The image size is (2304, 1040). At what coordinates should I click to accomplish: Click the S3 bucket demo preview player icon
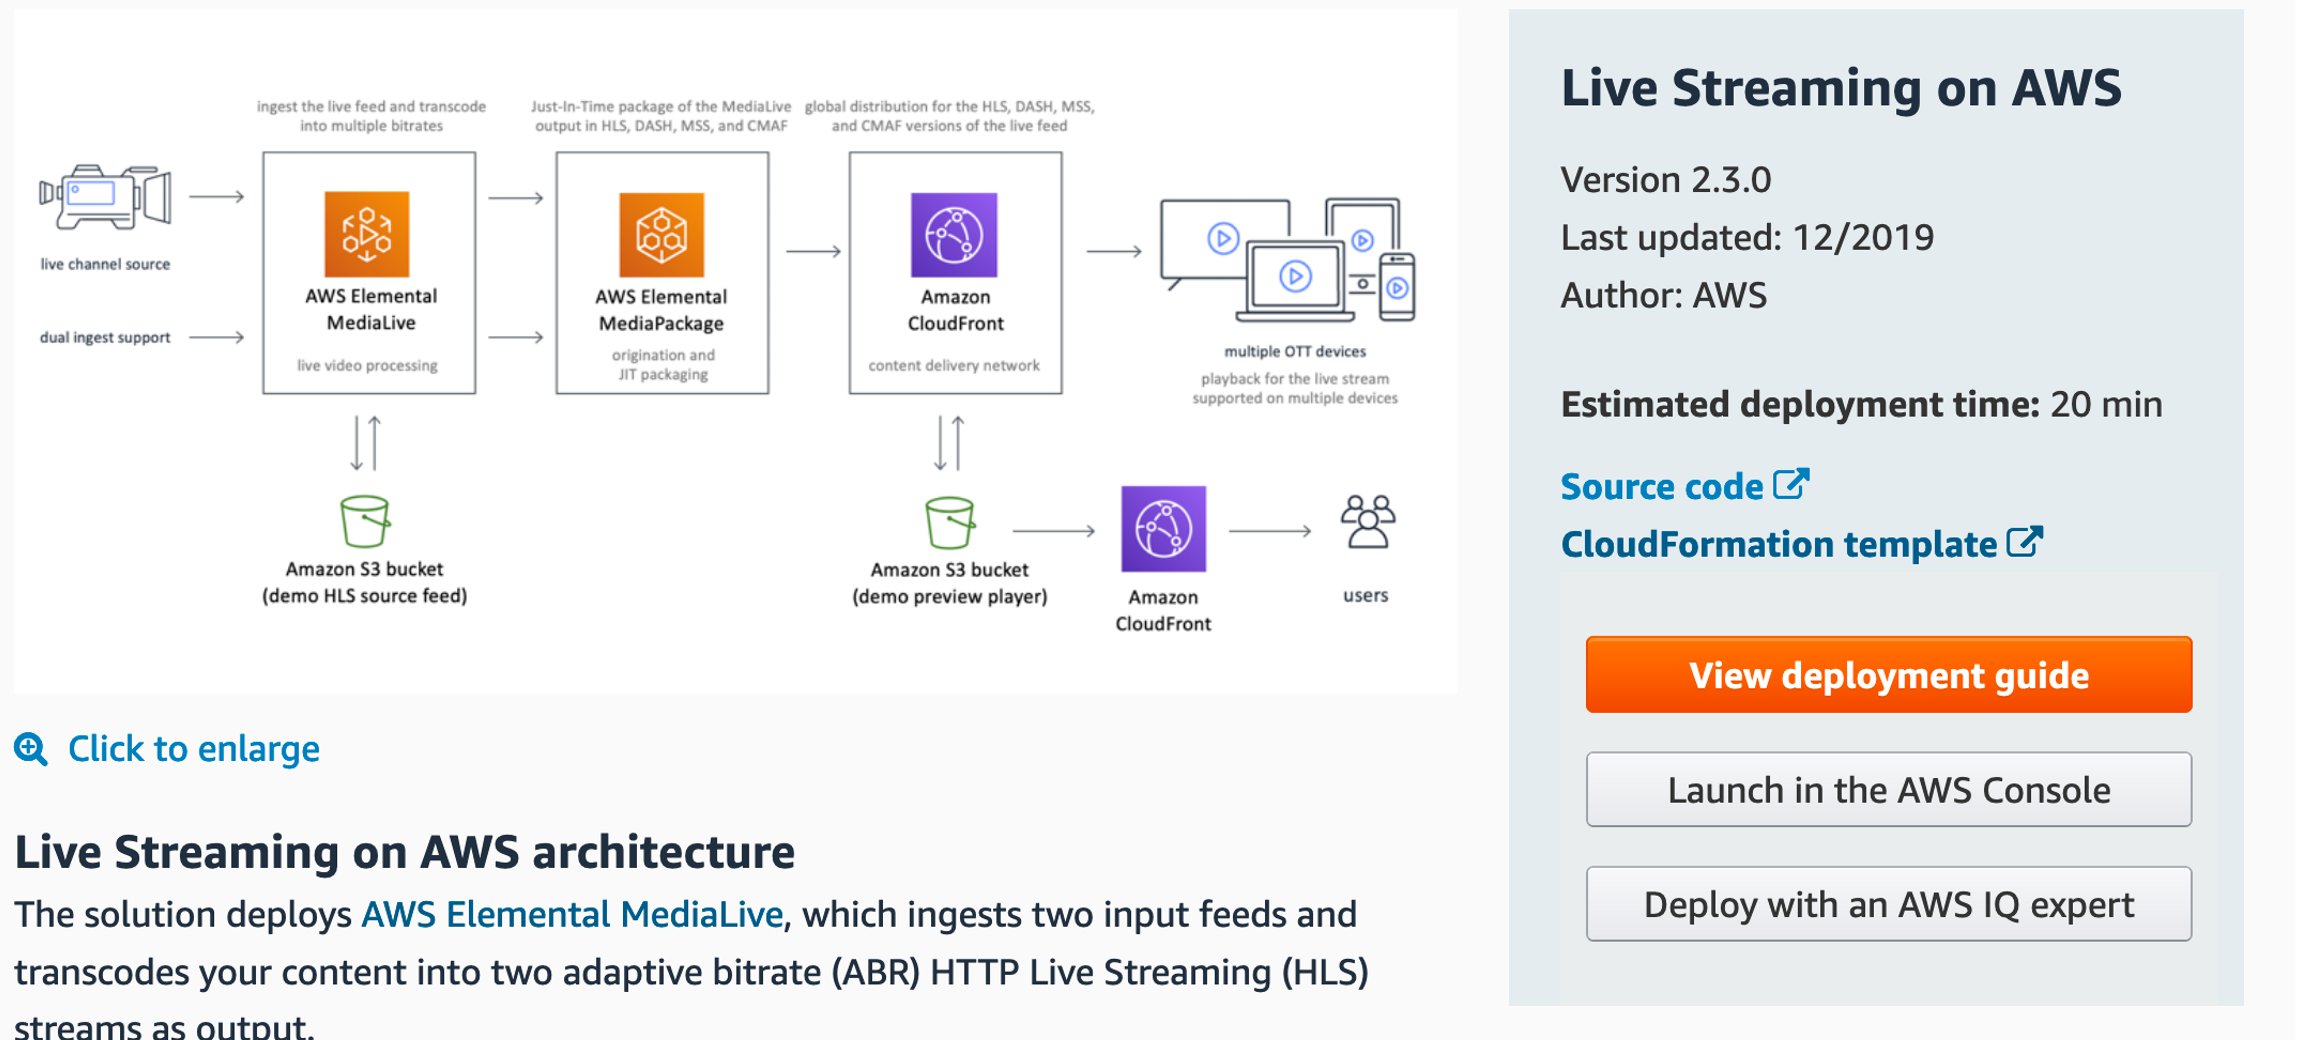coord(950,522)
